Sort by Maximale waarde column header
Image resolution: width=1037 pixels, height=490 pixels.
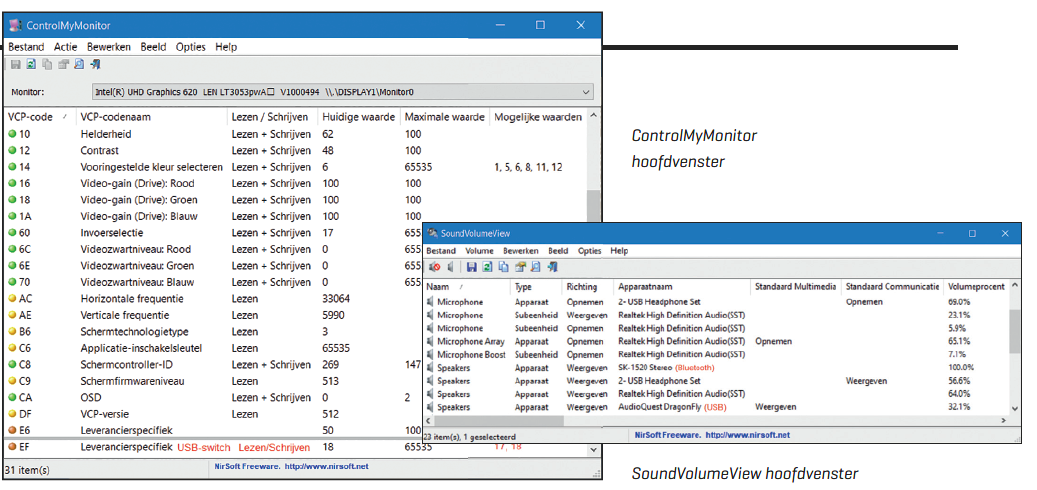(x=444, y=117)
